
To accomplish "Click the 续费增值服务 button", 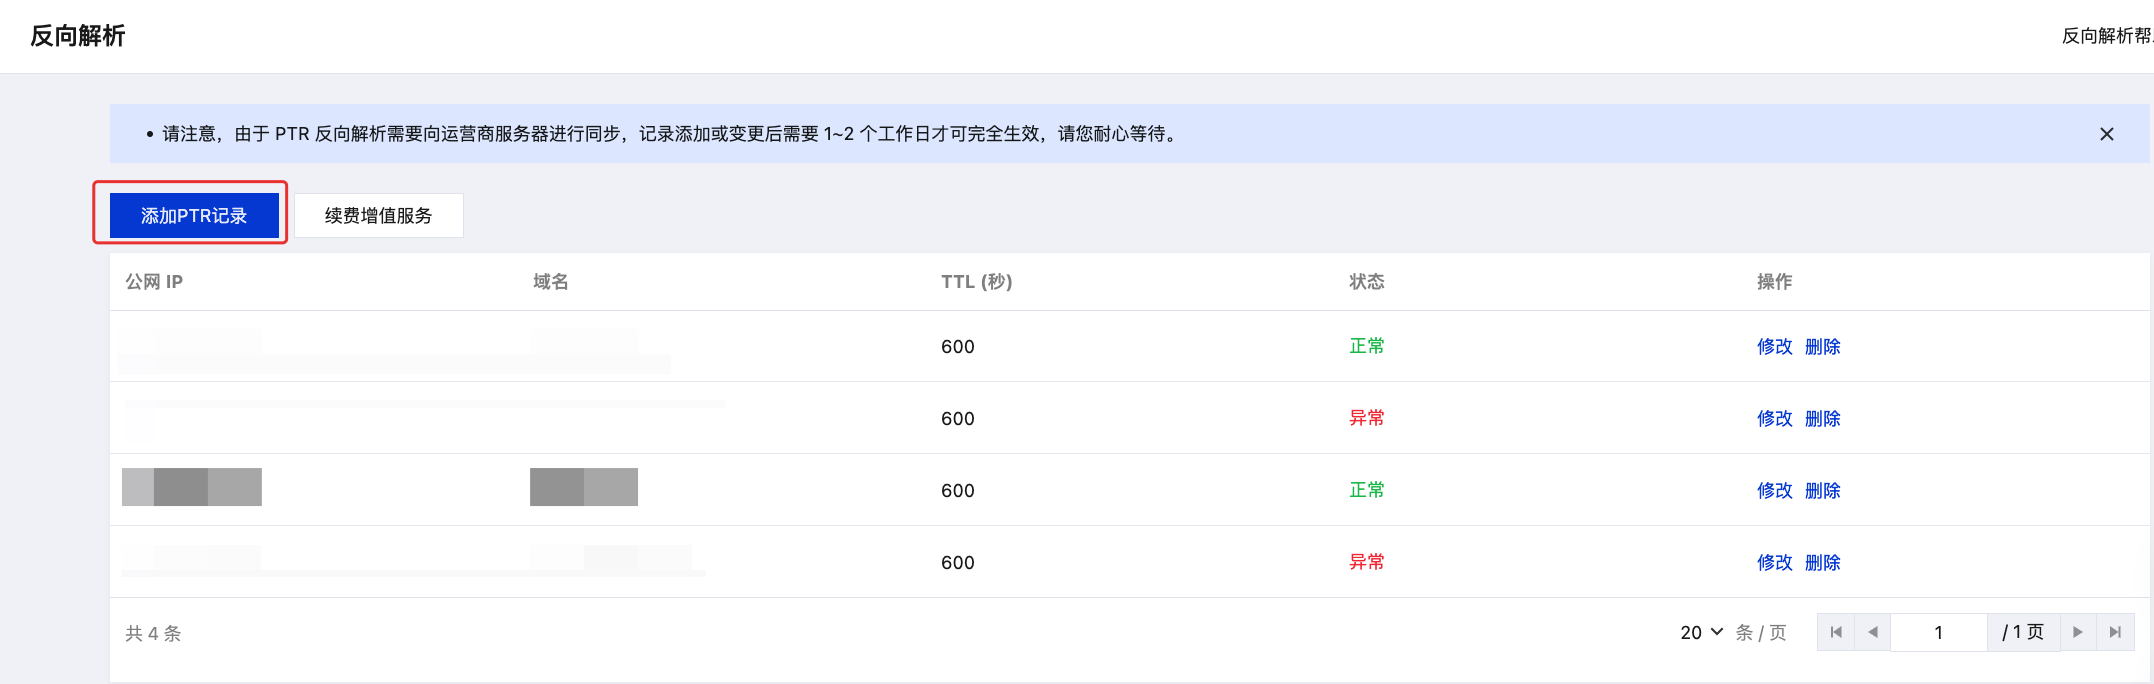I will pyautogui.click(x=378, y=216).
